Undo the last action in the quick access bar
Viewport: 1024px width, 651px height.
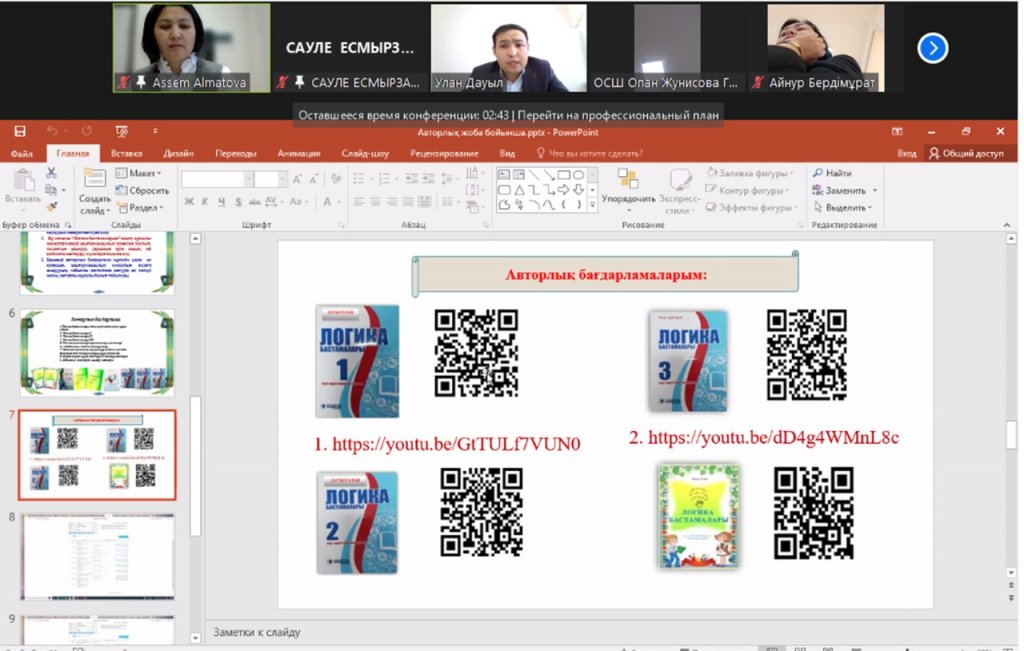coord(52,131)
